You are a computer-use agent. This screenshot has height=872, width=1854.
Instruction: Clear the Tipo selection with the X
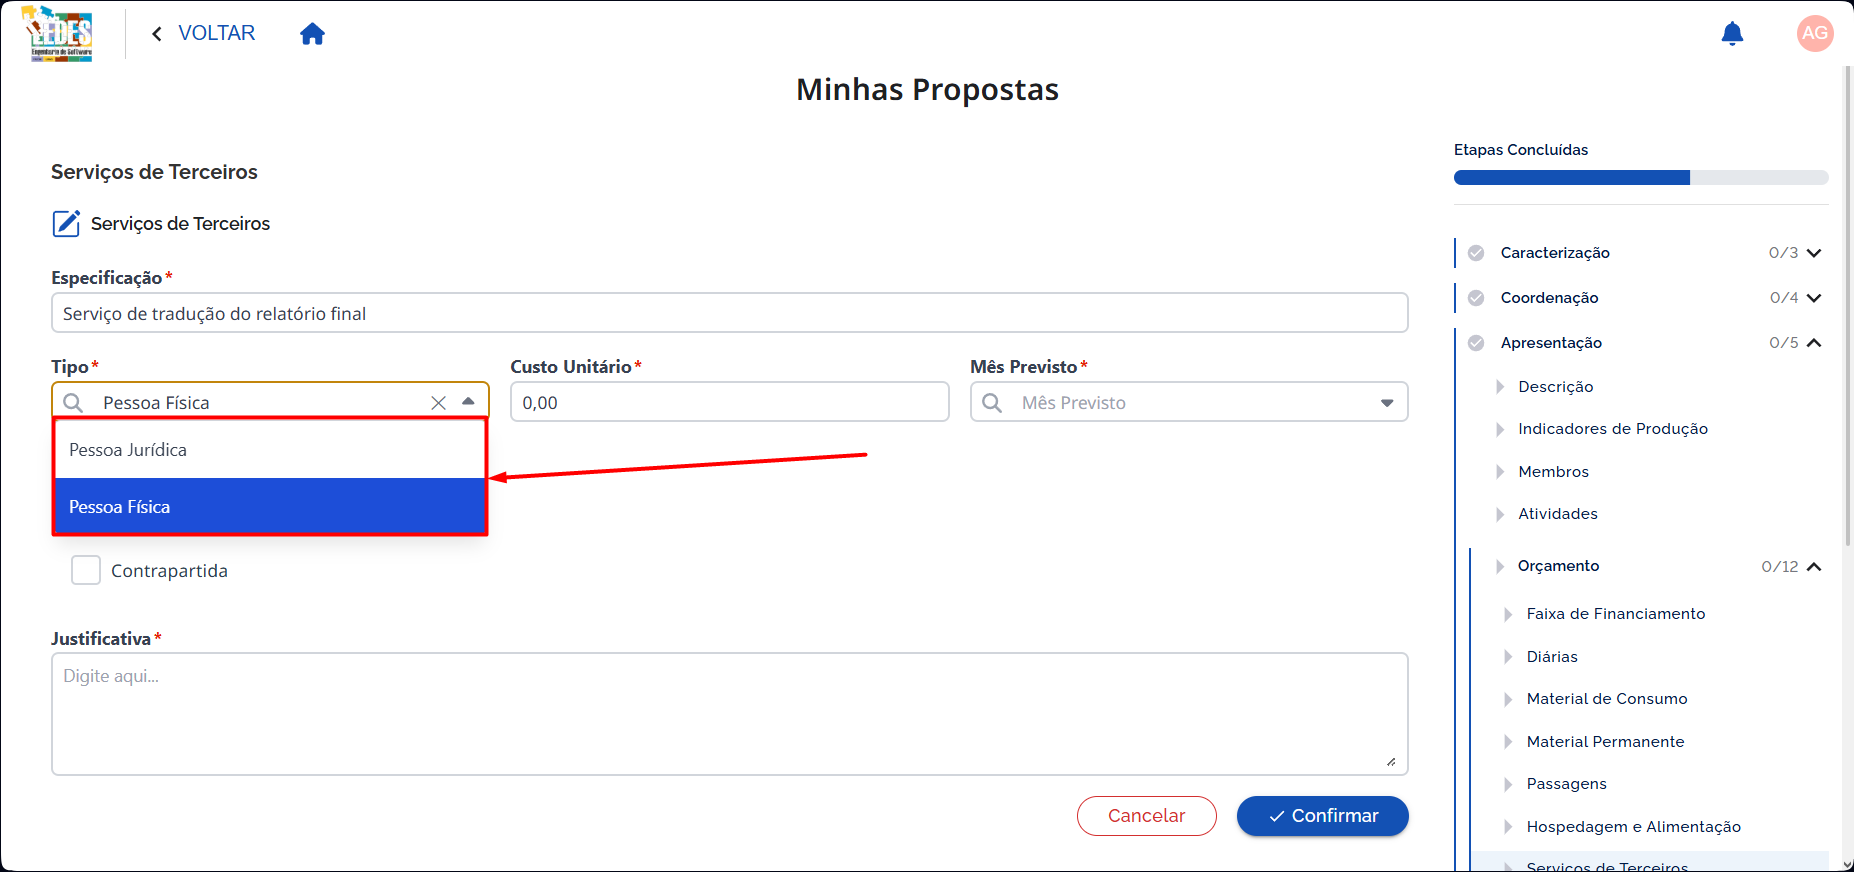click(438, 403)
